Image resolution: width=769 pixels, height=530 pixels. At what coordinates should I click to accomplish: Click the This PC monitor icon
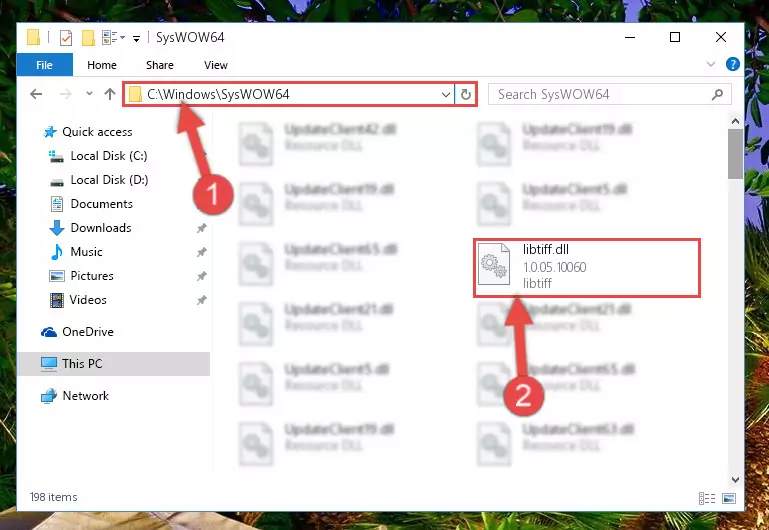(x=49, y=364)
